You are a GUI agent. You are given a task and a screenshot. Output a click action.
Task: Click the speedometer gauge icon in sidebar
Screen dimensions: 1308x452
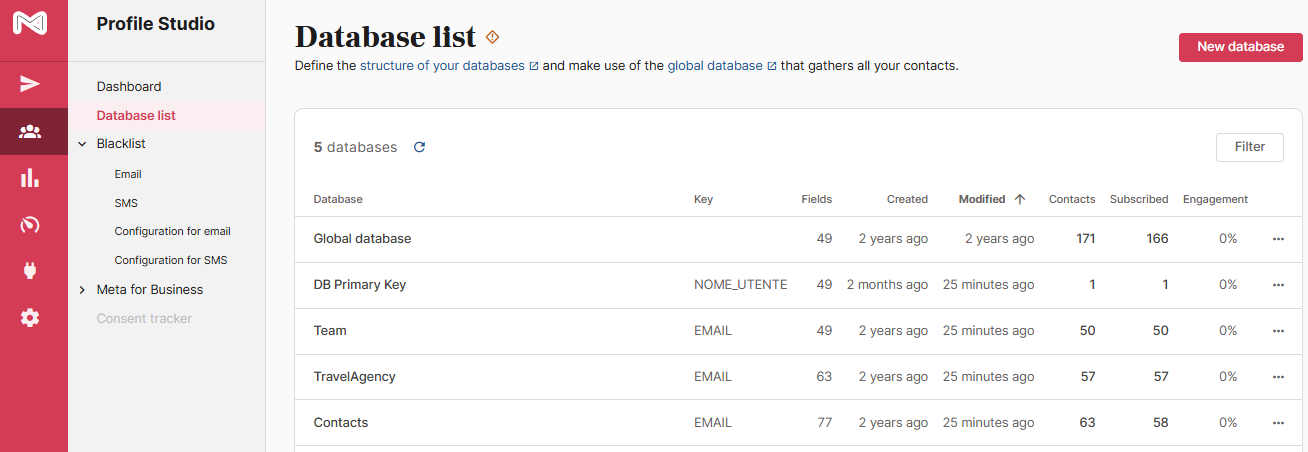point(30,224)
